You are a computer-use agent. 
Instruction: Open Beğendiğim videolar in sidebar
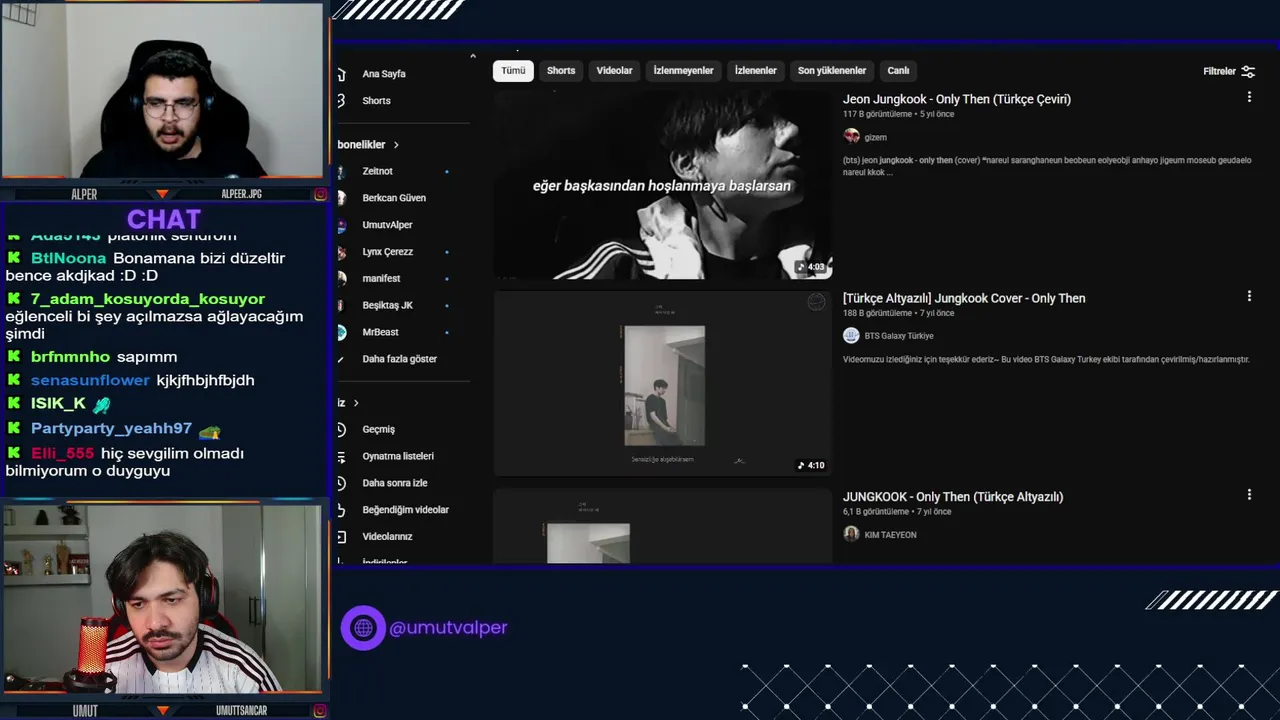(x=405, y=510)
